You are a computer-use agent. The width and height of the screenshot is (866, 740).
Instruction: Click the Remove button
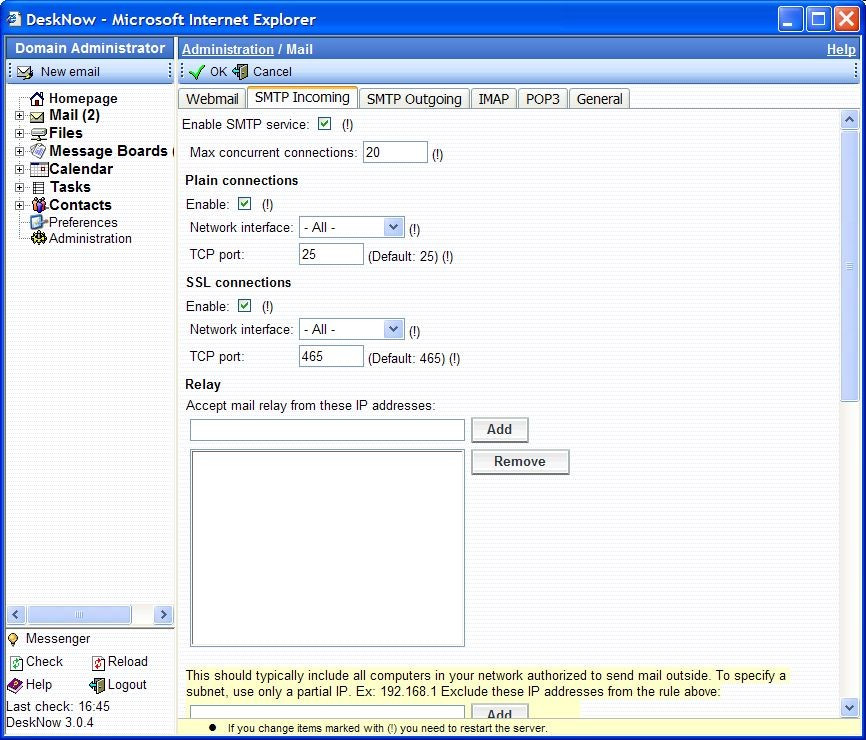(520, 462)
